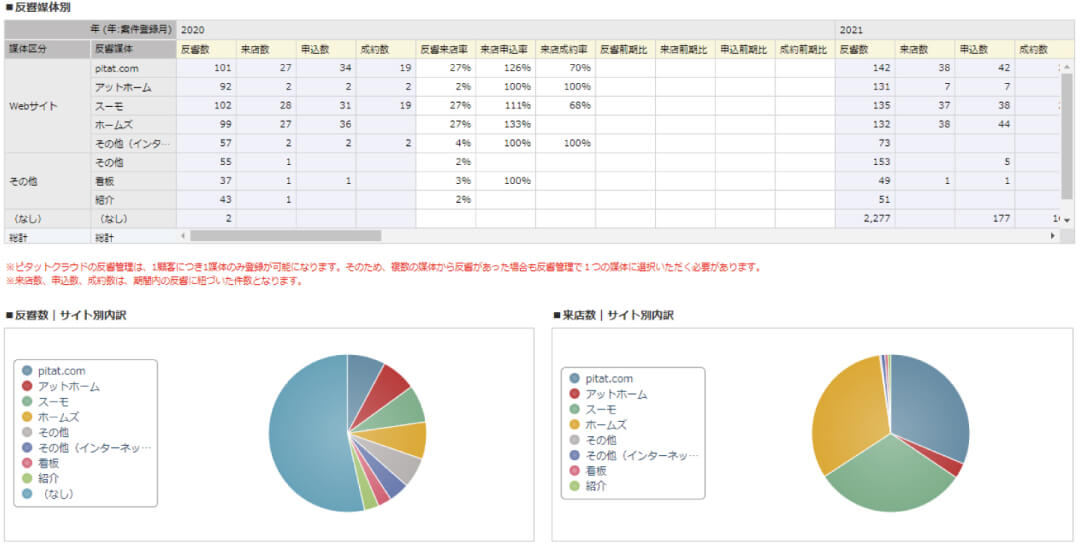Toggle 看板 in the 反響数 chart legend
Image resolution: width=1088 pixels, height=544 pixels.
(40, 463)
